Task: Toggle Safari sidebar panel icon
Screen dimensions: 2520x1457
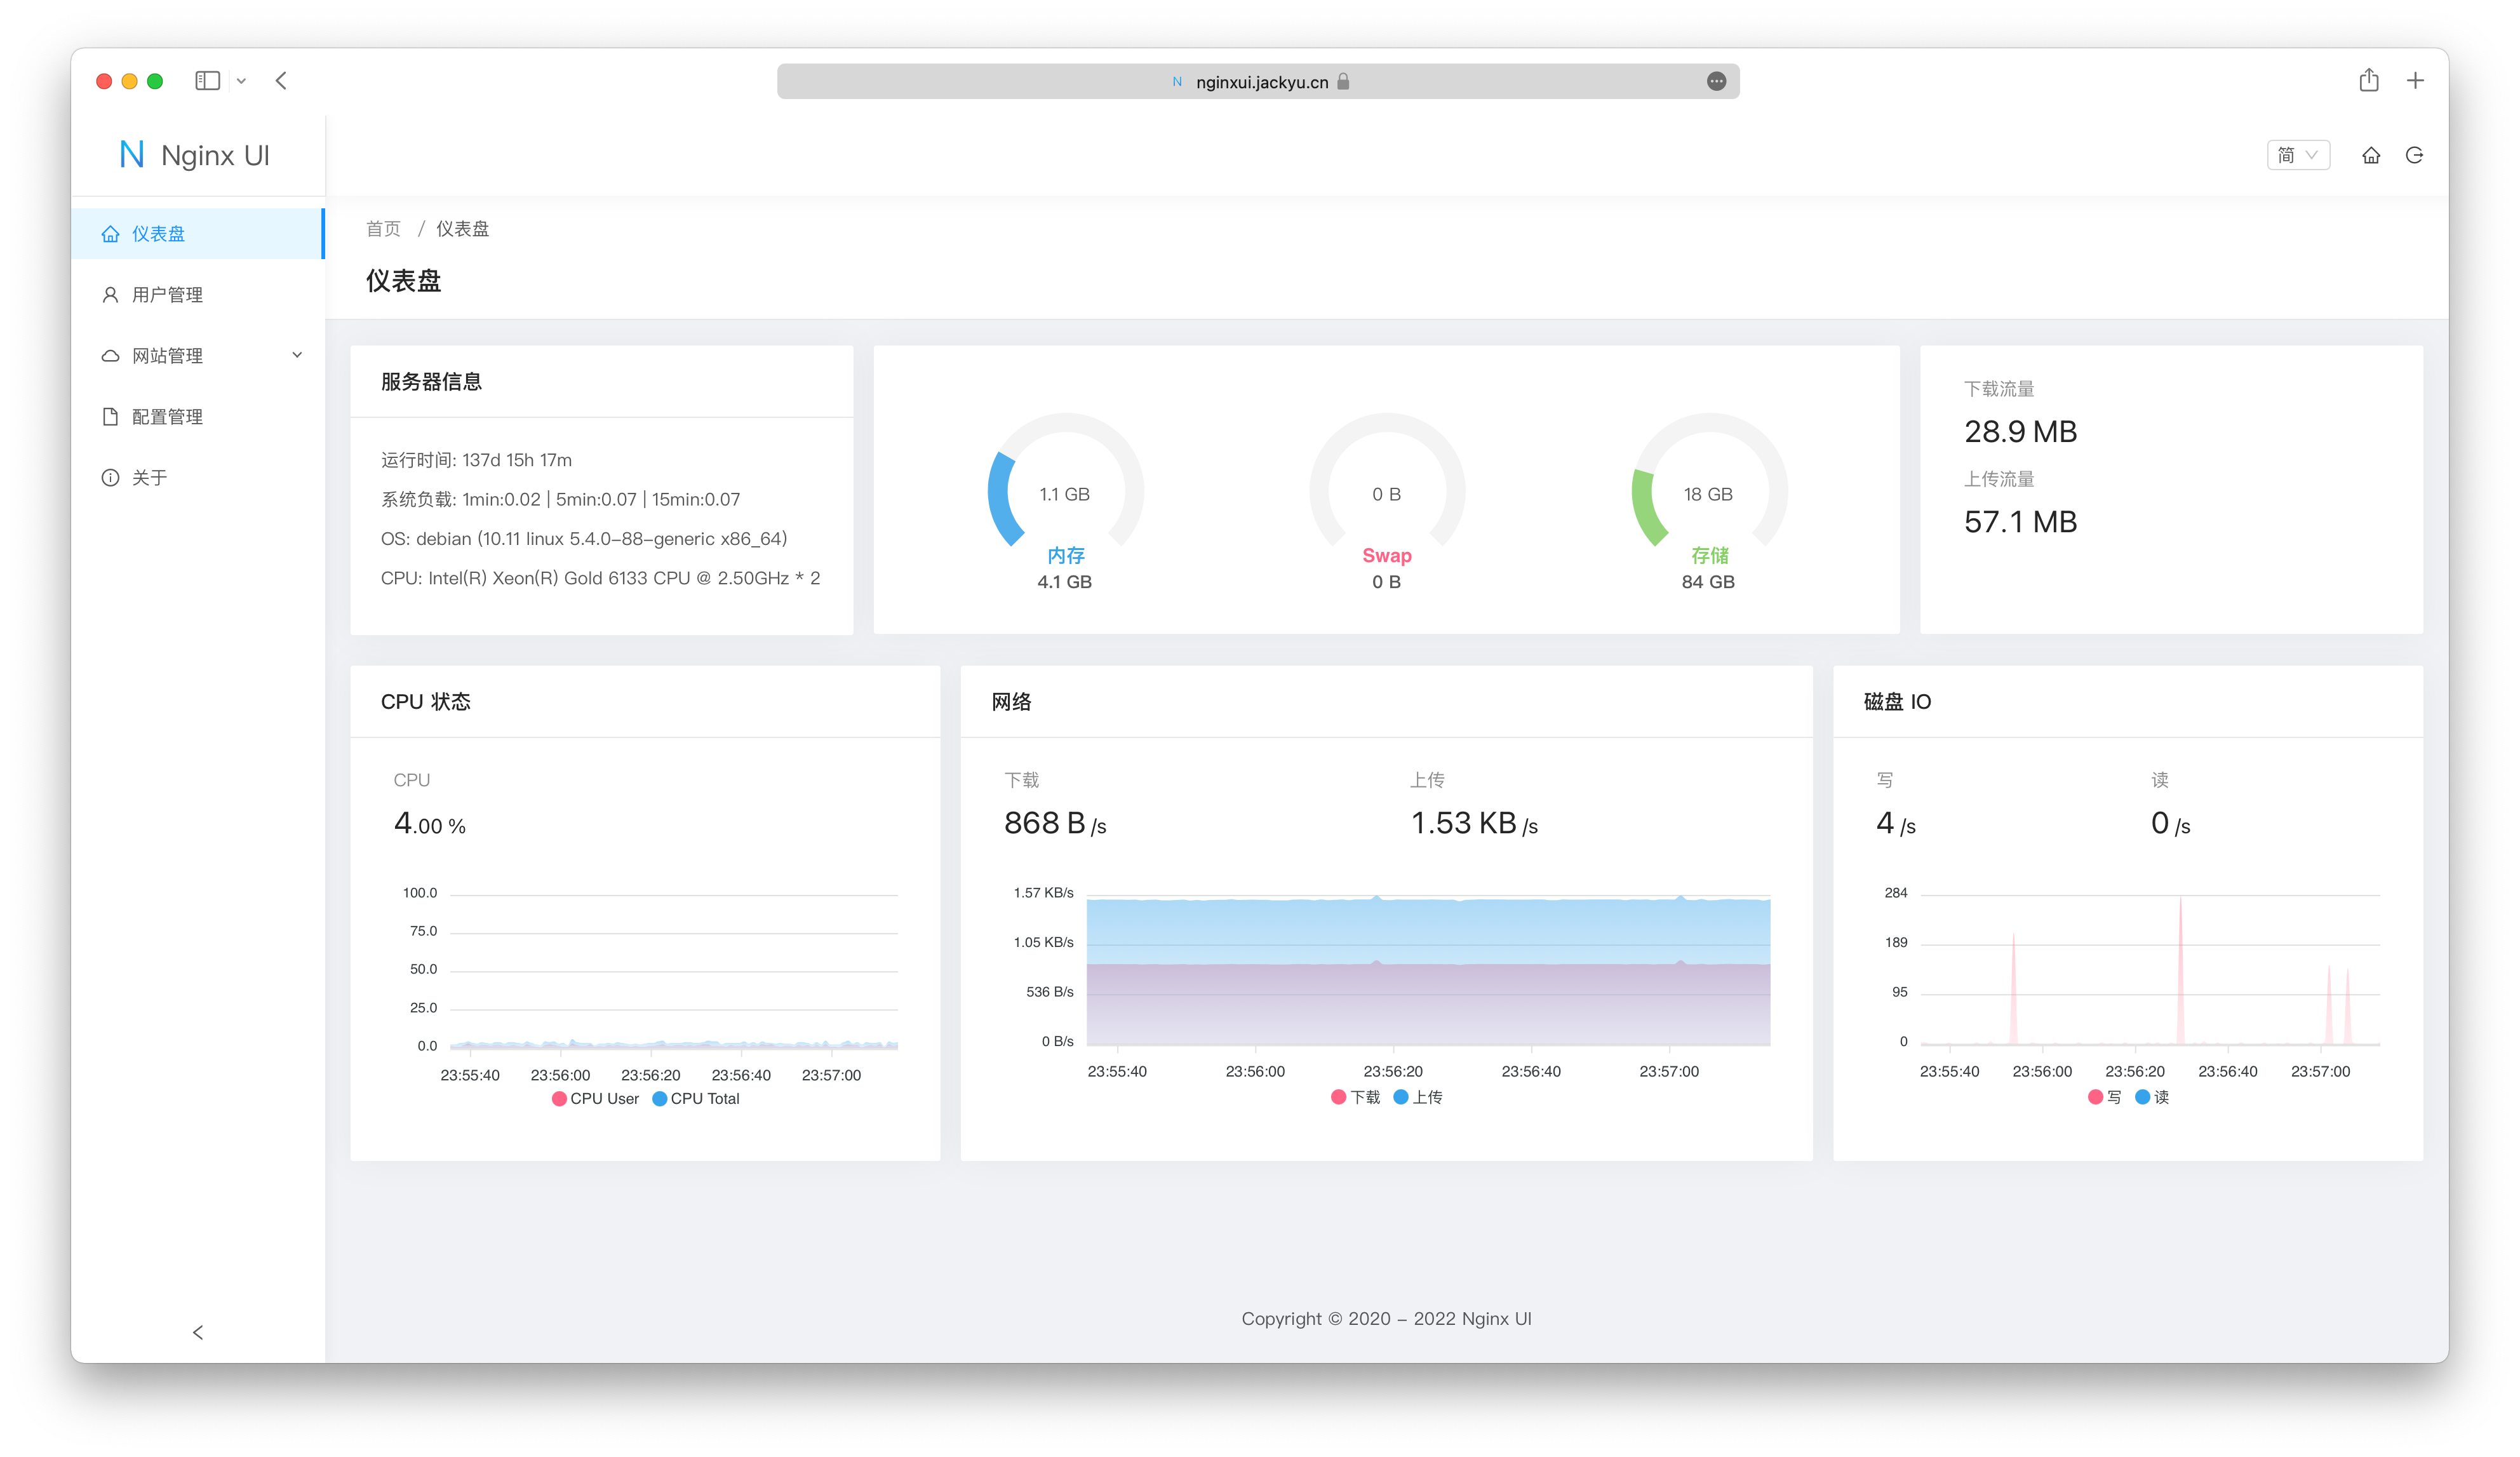Action: tap(207, 81)
